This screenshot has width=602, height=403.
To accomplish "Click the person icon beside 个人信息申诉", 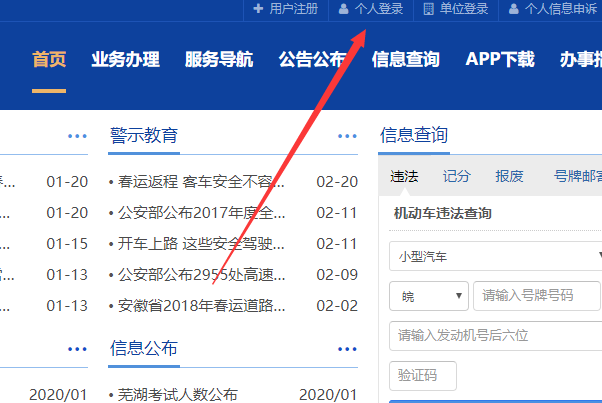I will pos(514,9).
